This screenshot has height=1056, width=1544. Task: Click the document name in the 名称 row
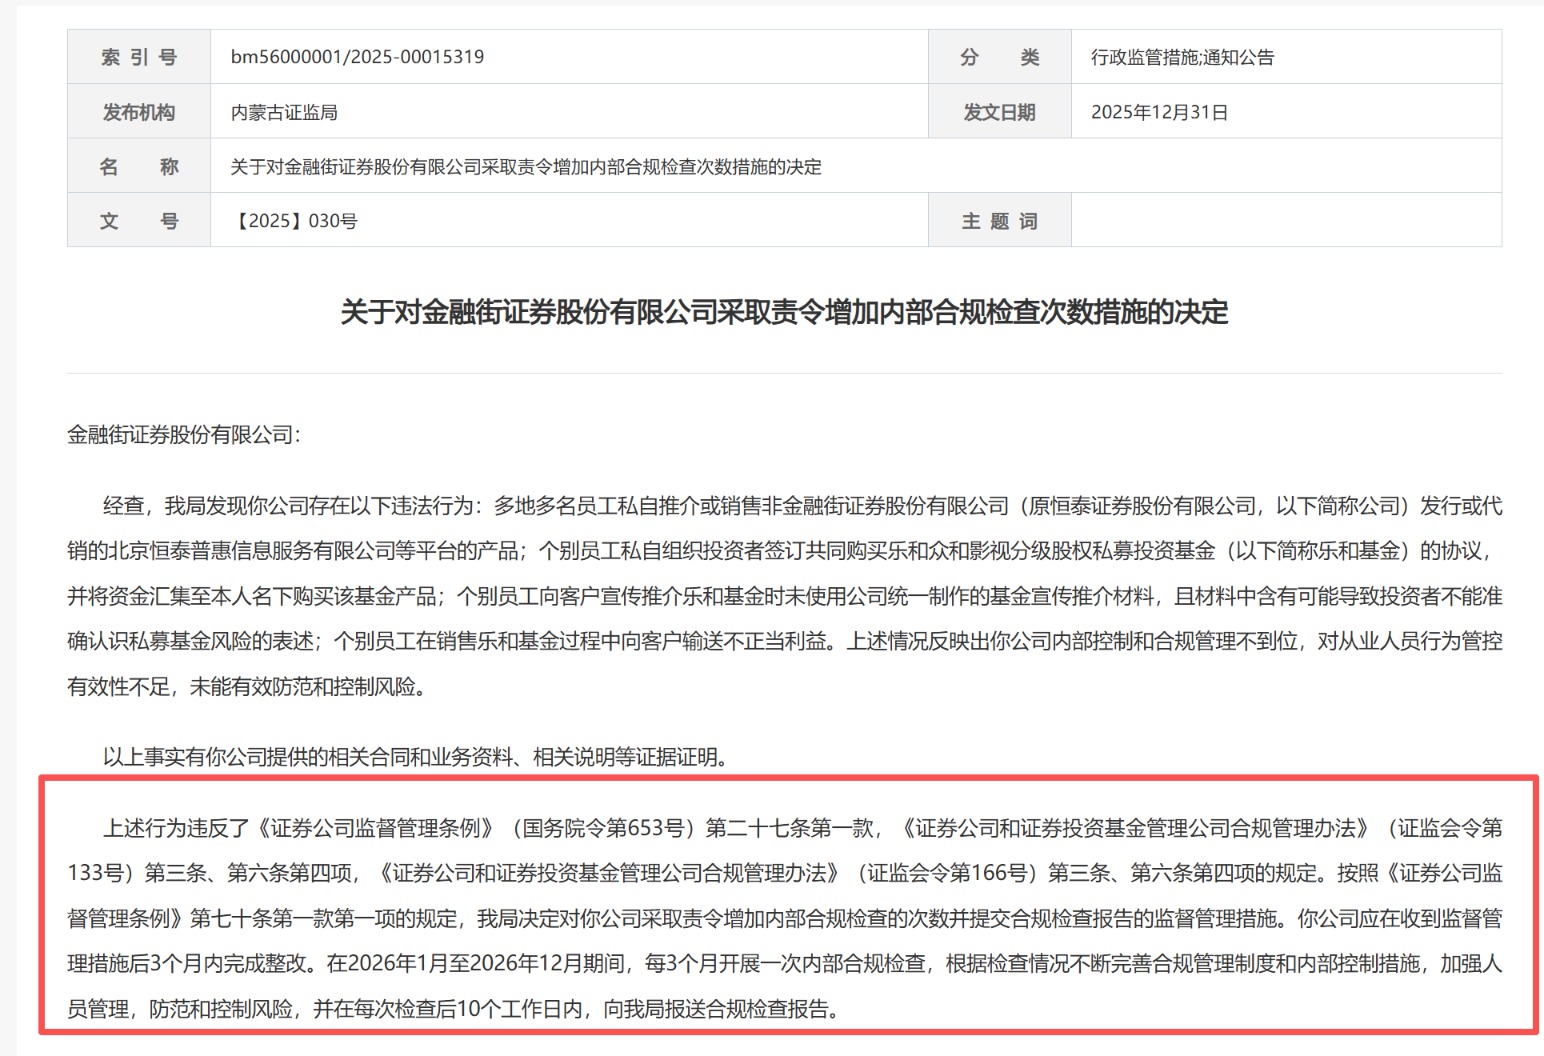tap(526, 167)
